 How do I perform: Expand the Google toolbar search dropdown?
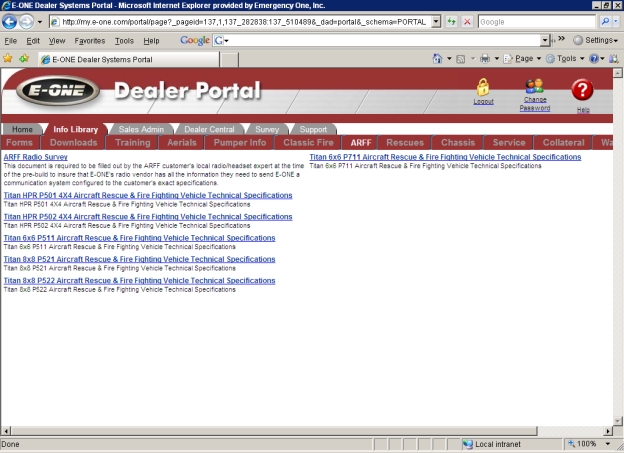coord(545,40)
